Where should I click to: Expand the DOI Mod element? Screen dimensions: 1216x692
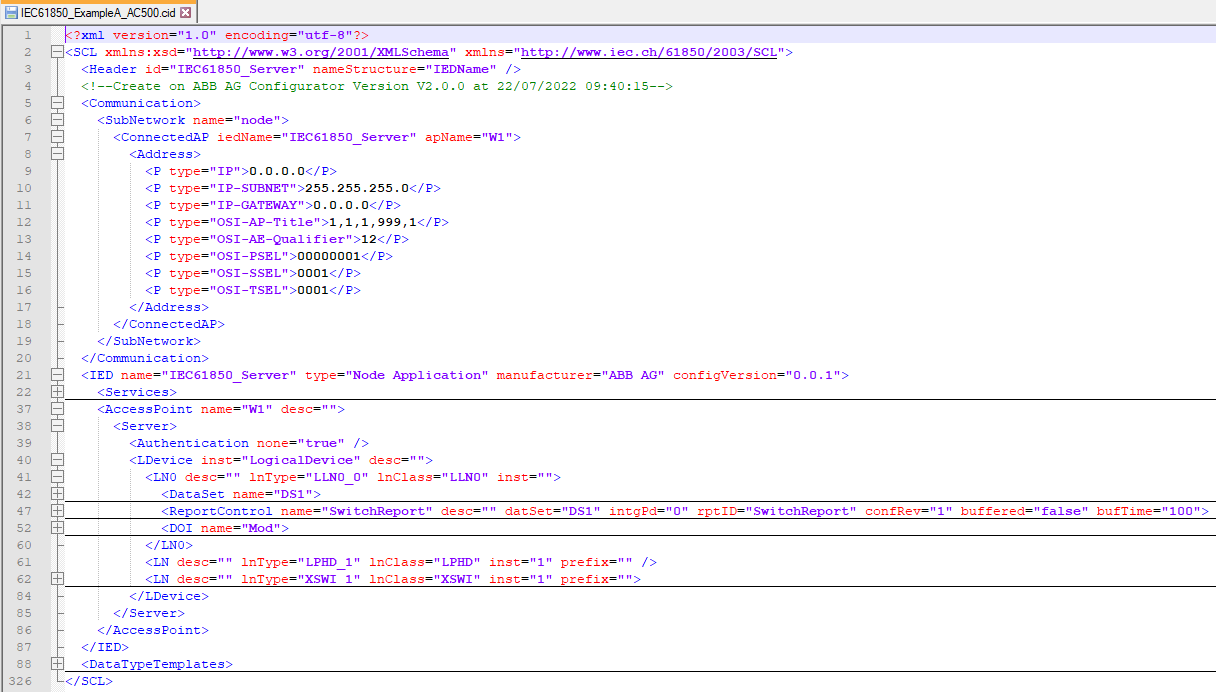[x=57, y=528]
